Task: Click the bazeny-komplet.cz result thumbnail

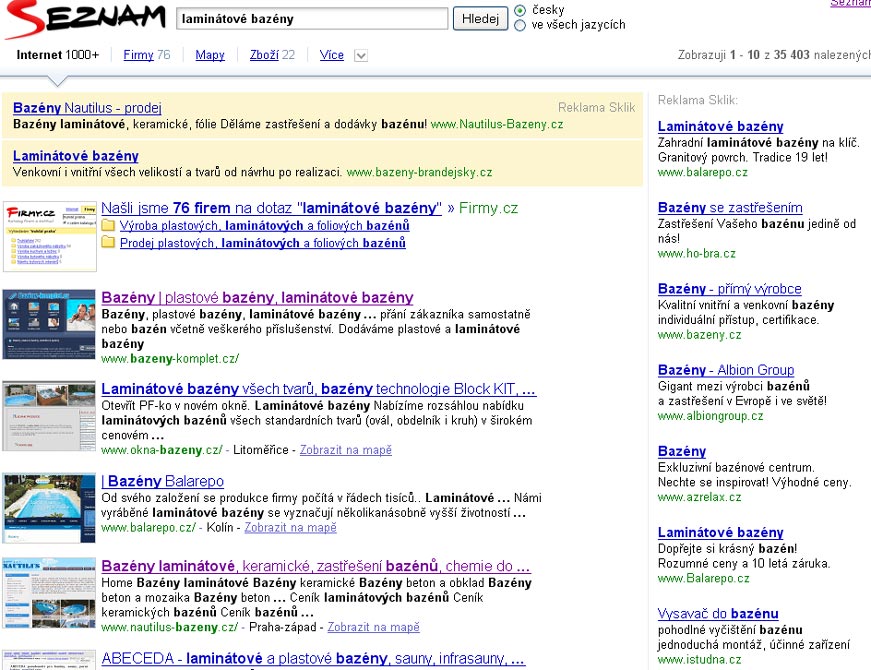Action: point(49,324)
